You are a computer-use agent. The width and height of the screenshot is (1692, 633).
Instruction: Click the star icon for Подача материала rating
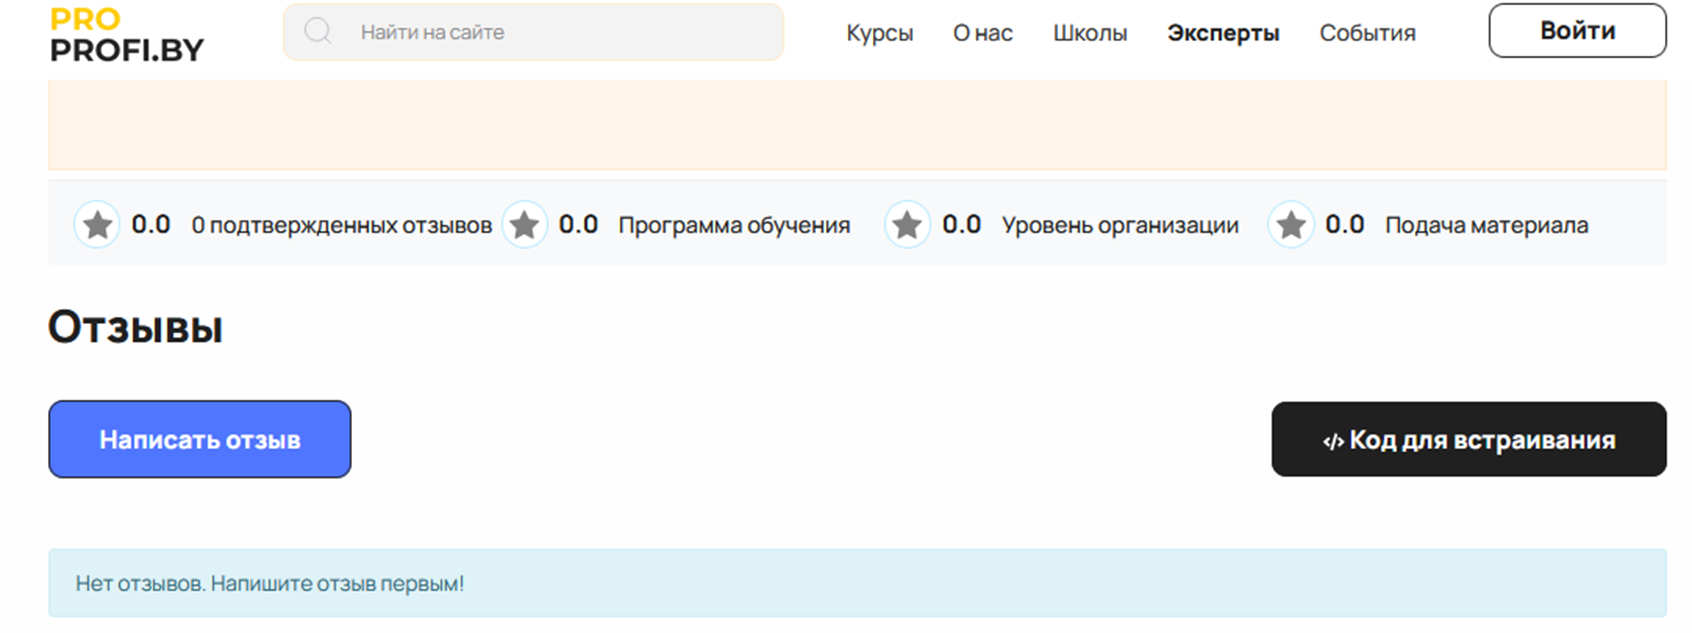(x=1291, y=224)
